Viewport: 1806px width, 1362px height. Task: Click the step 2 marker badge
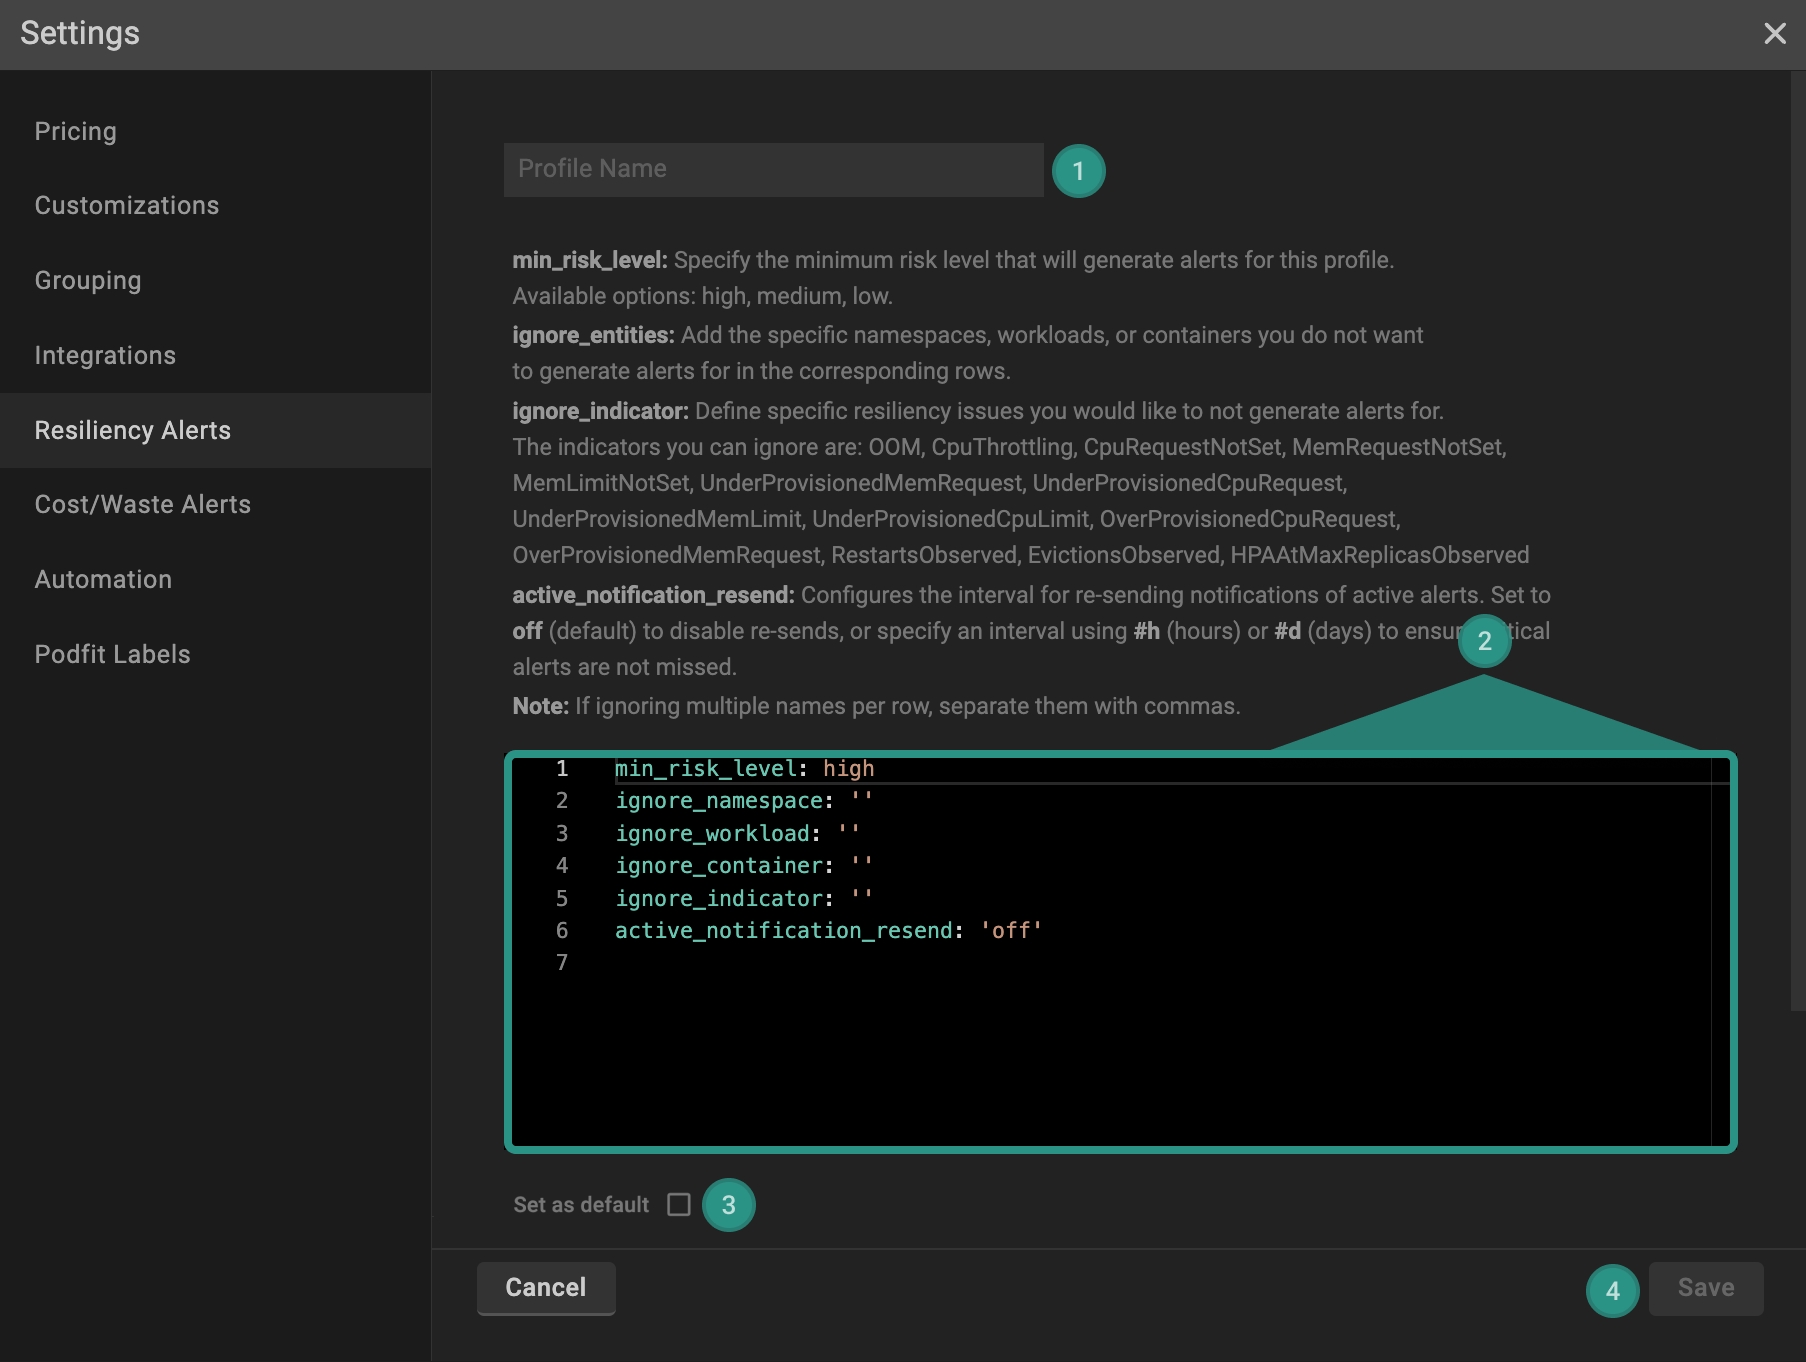1484,641
